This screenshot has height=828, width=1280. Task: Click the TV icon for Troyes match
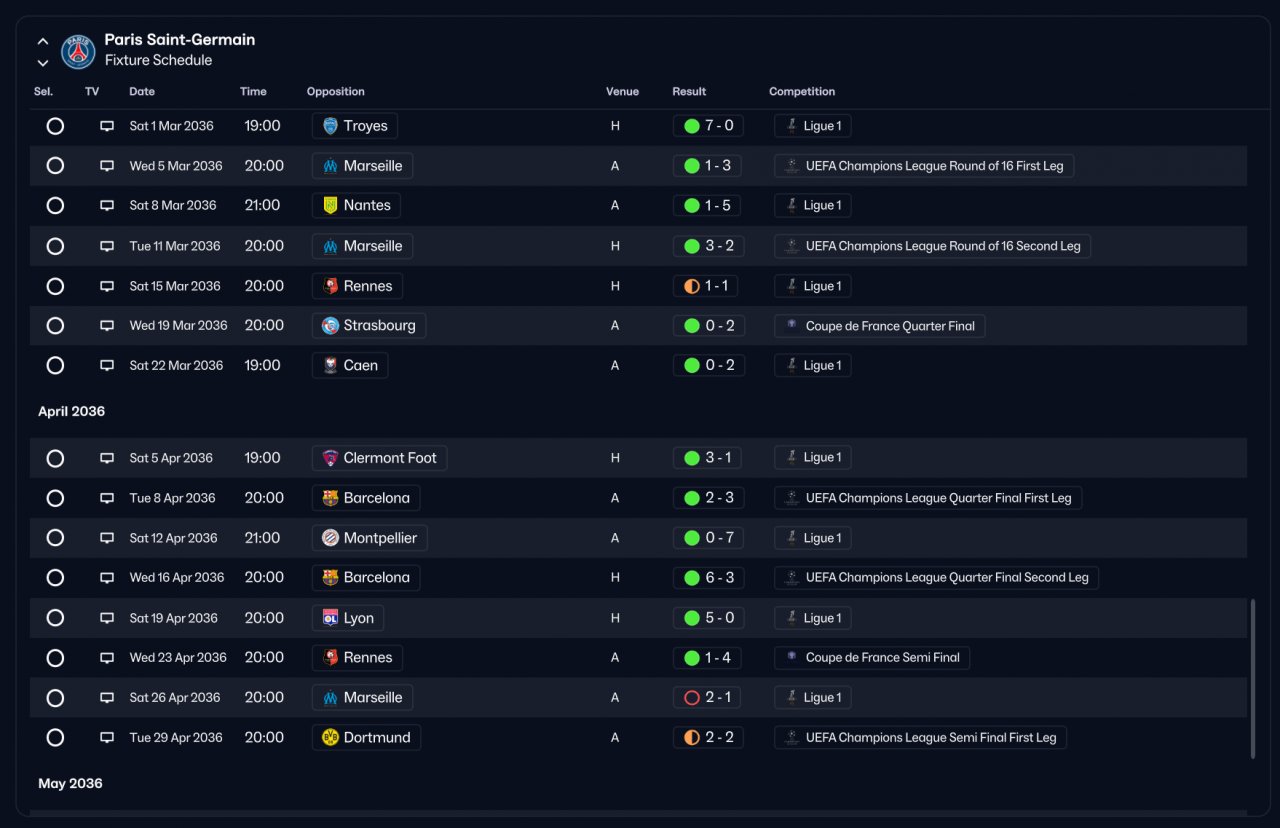tap(107, 126)
